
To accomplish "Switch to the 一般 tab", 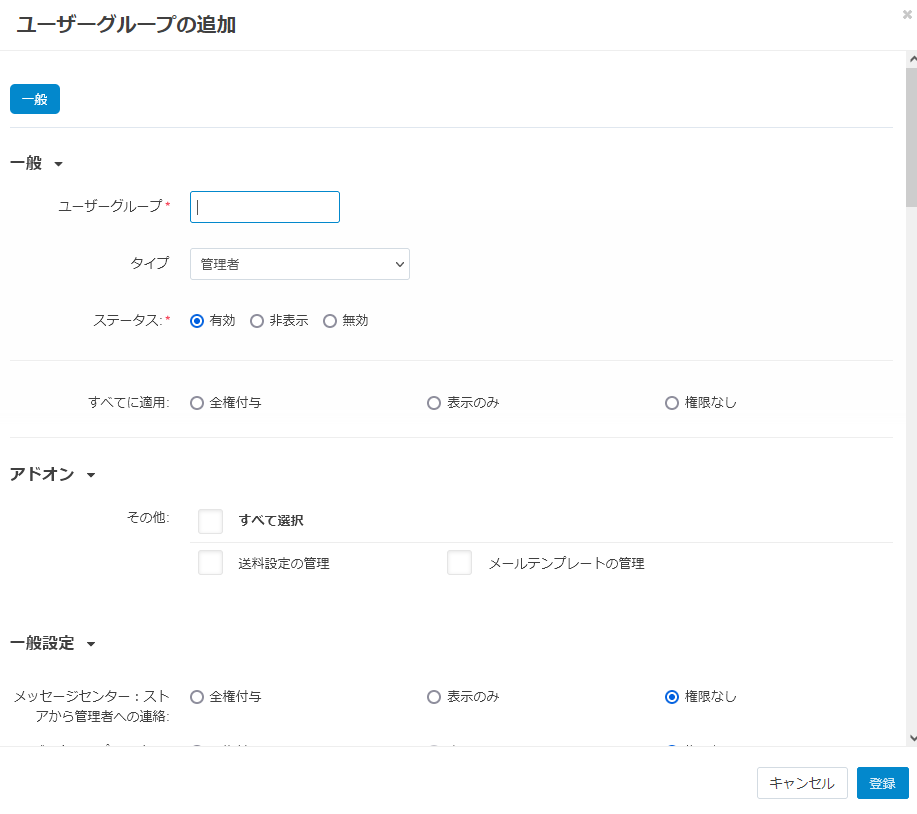I will point(35,100).
